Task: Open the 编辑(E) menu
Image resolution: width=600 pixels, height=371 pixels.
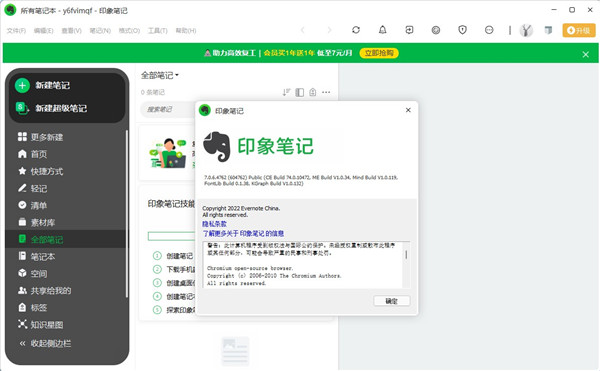Action: tap(43, 31)
